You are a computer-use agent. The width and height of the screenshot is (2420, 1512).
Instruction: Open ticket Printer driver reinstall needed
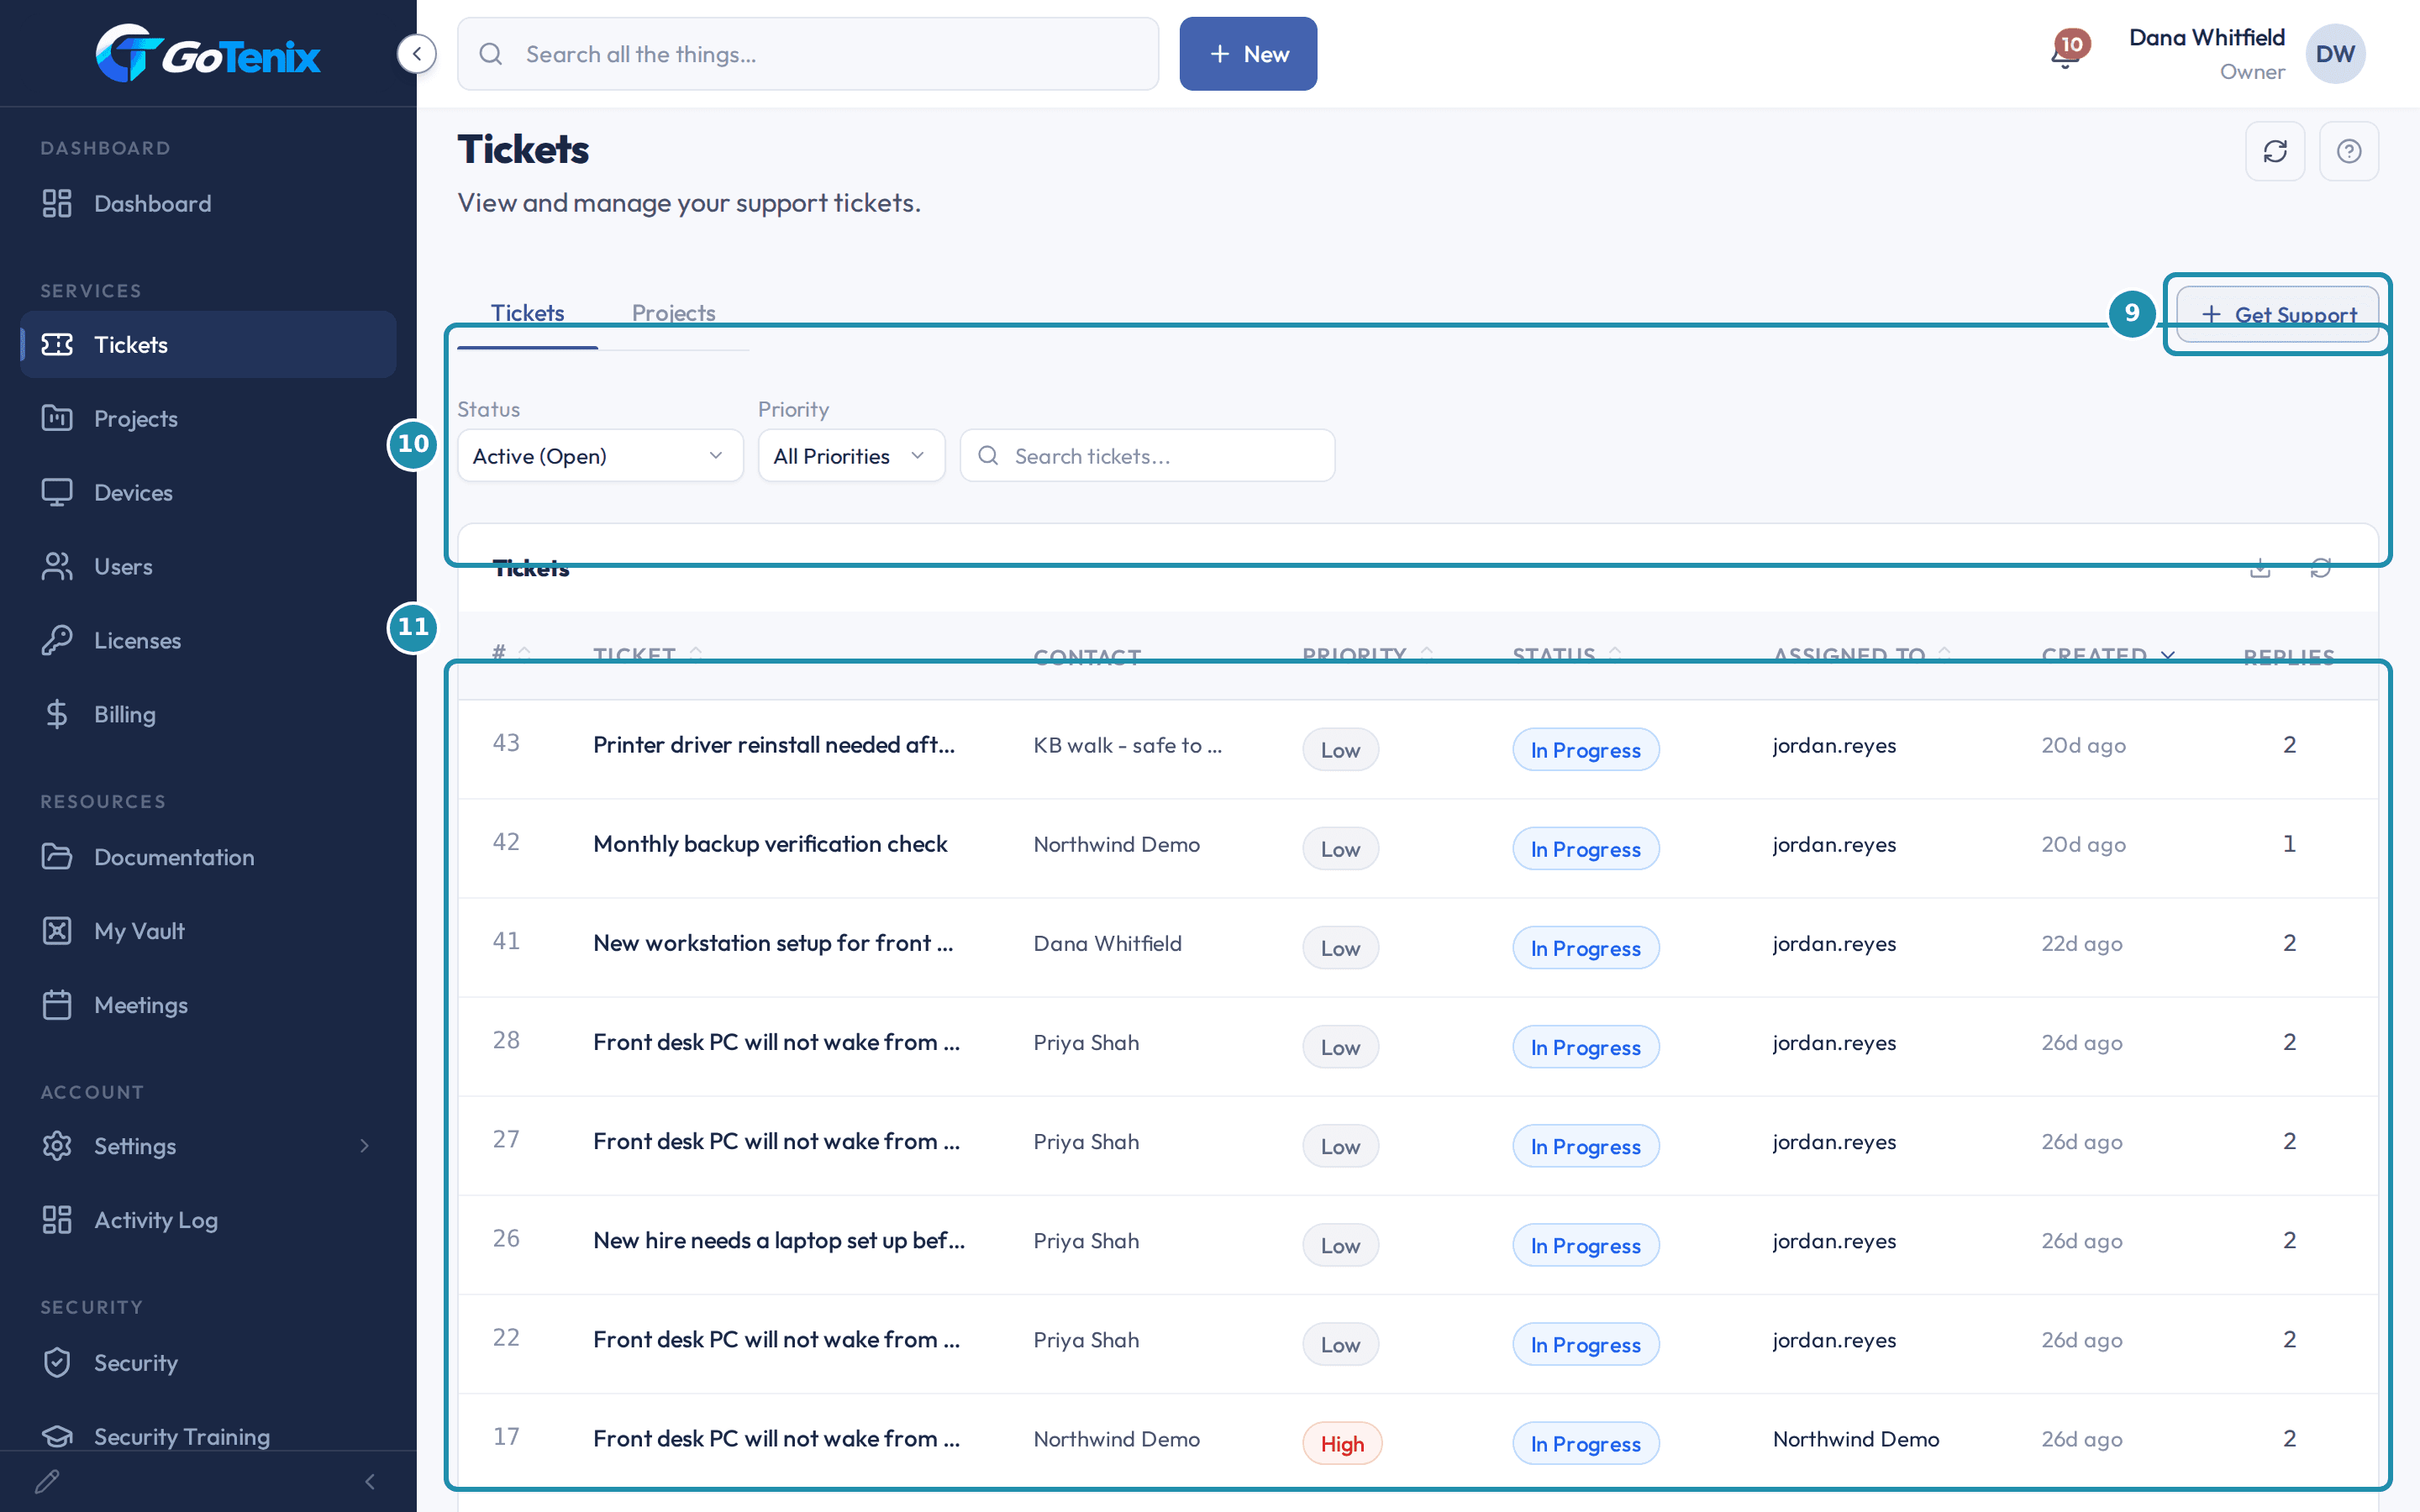point(773,745)
